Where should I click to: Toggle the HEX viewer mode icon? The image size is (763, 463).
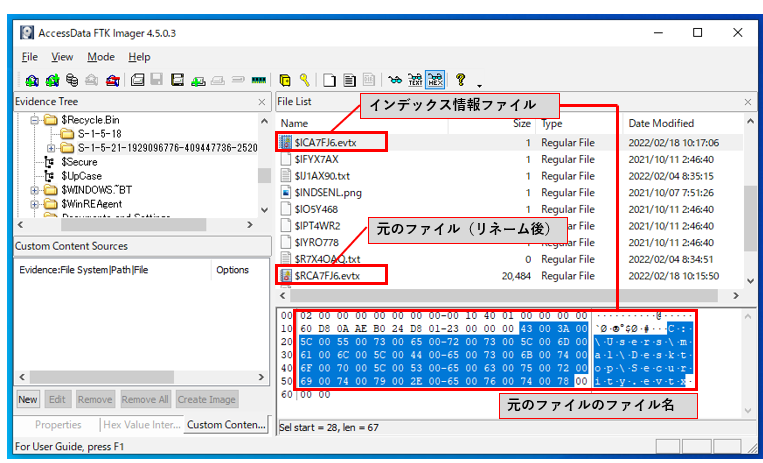(x=435, y=79)
